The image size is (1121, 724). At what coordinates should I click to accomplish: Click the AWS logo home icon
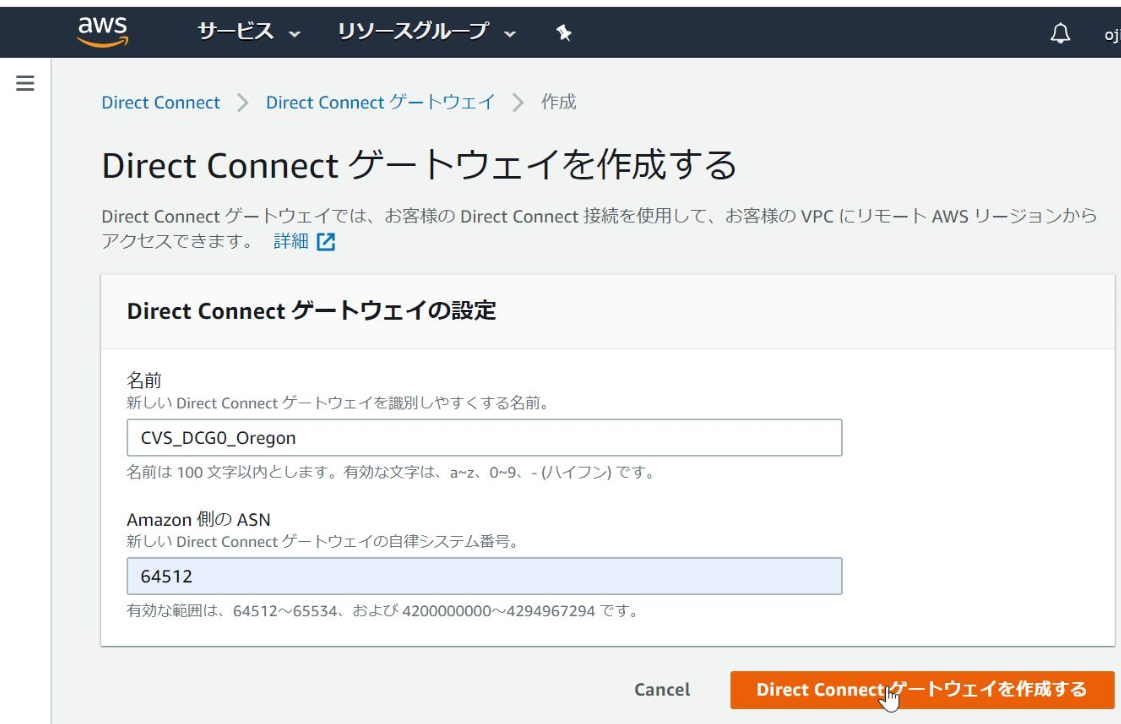(103, 31)
